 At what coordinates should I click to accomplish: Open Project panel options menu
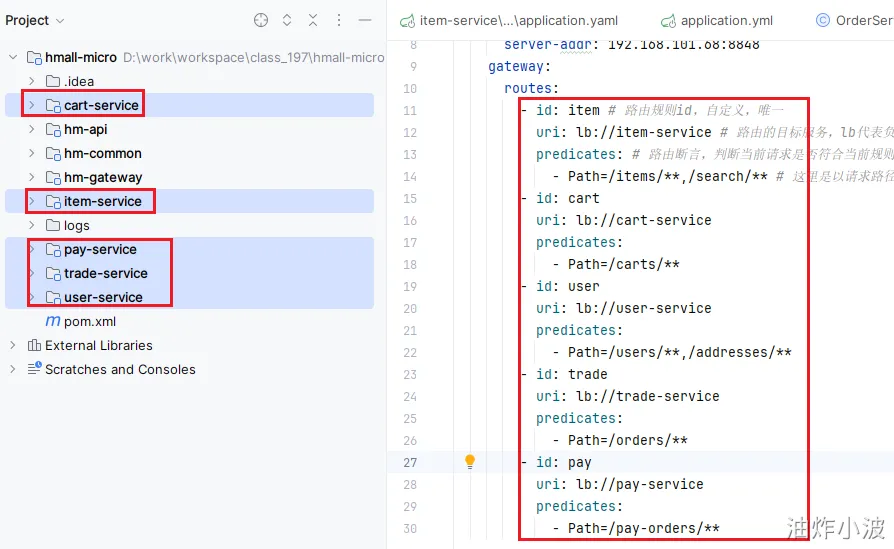[339, 20]
